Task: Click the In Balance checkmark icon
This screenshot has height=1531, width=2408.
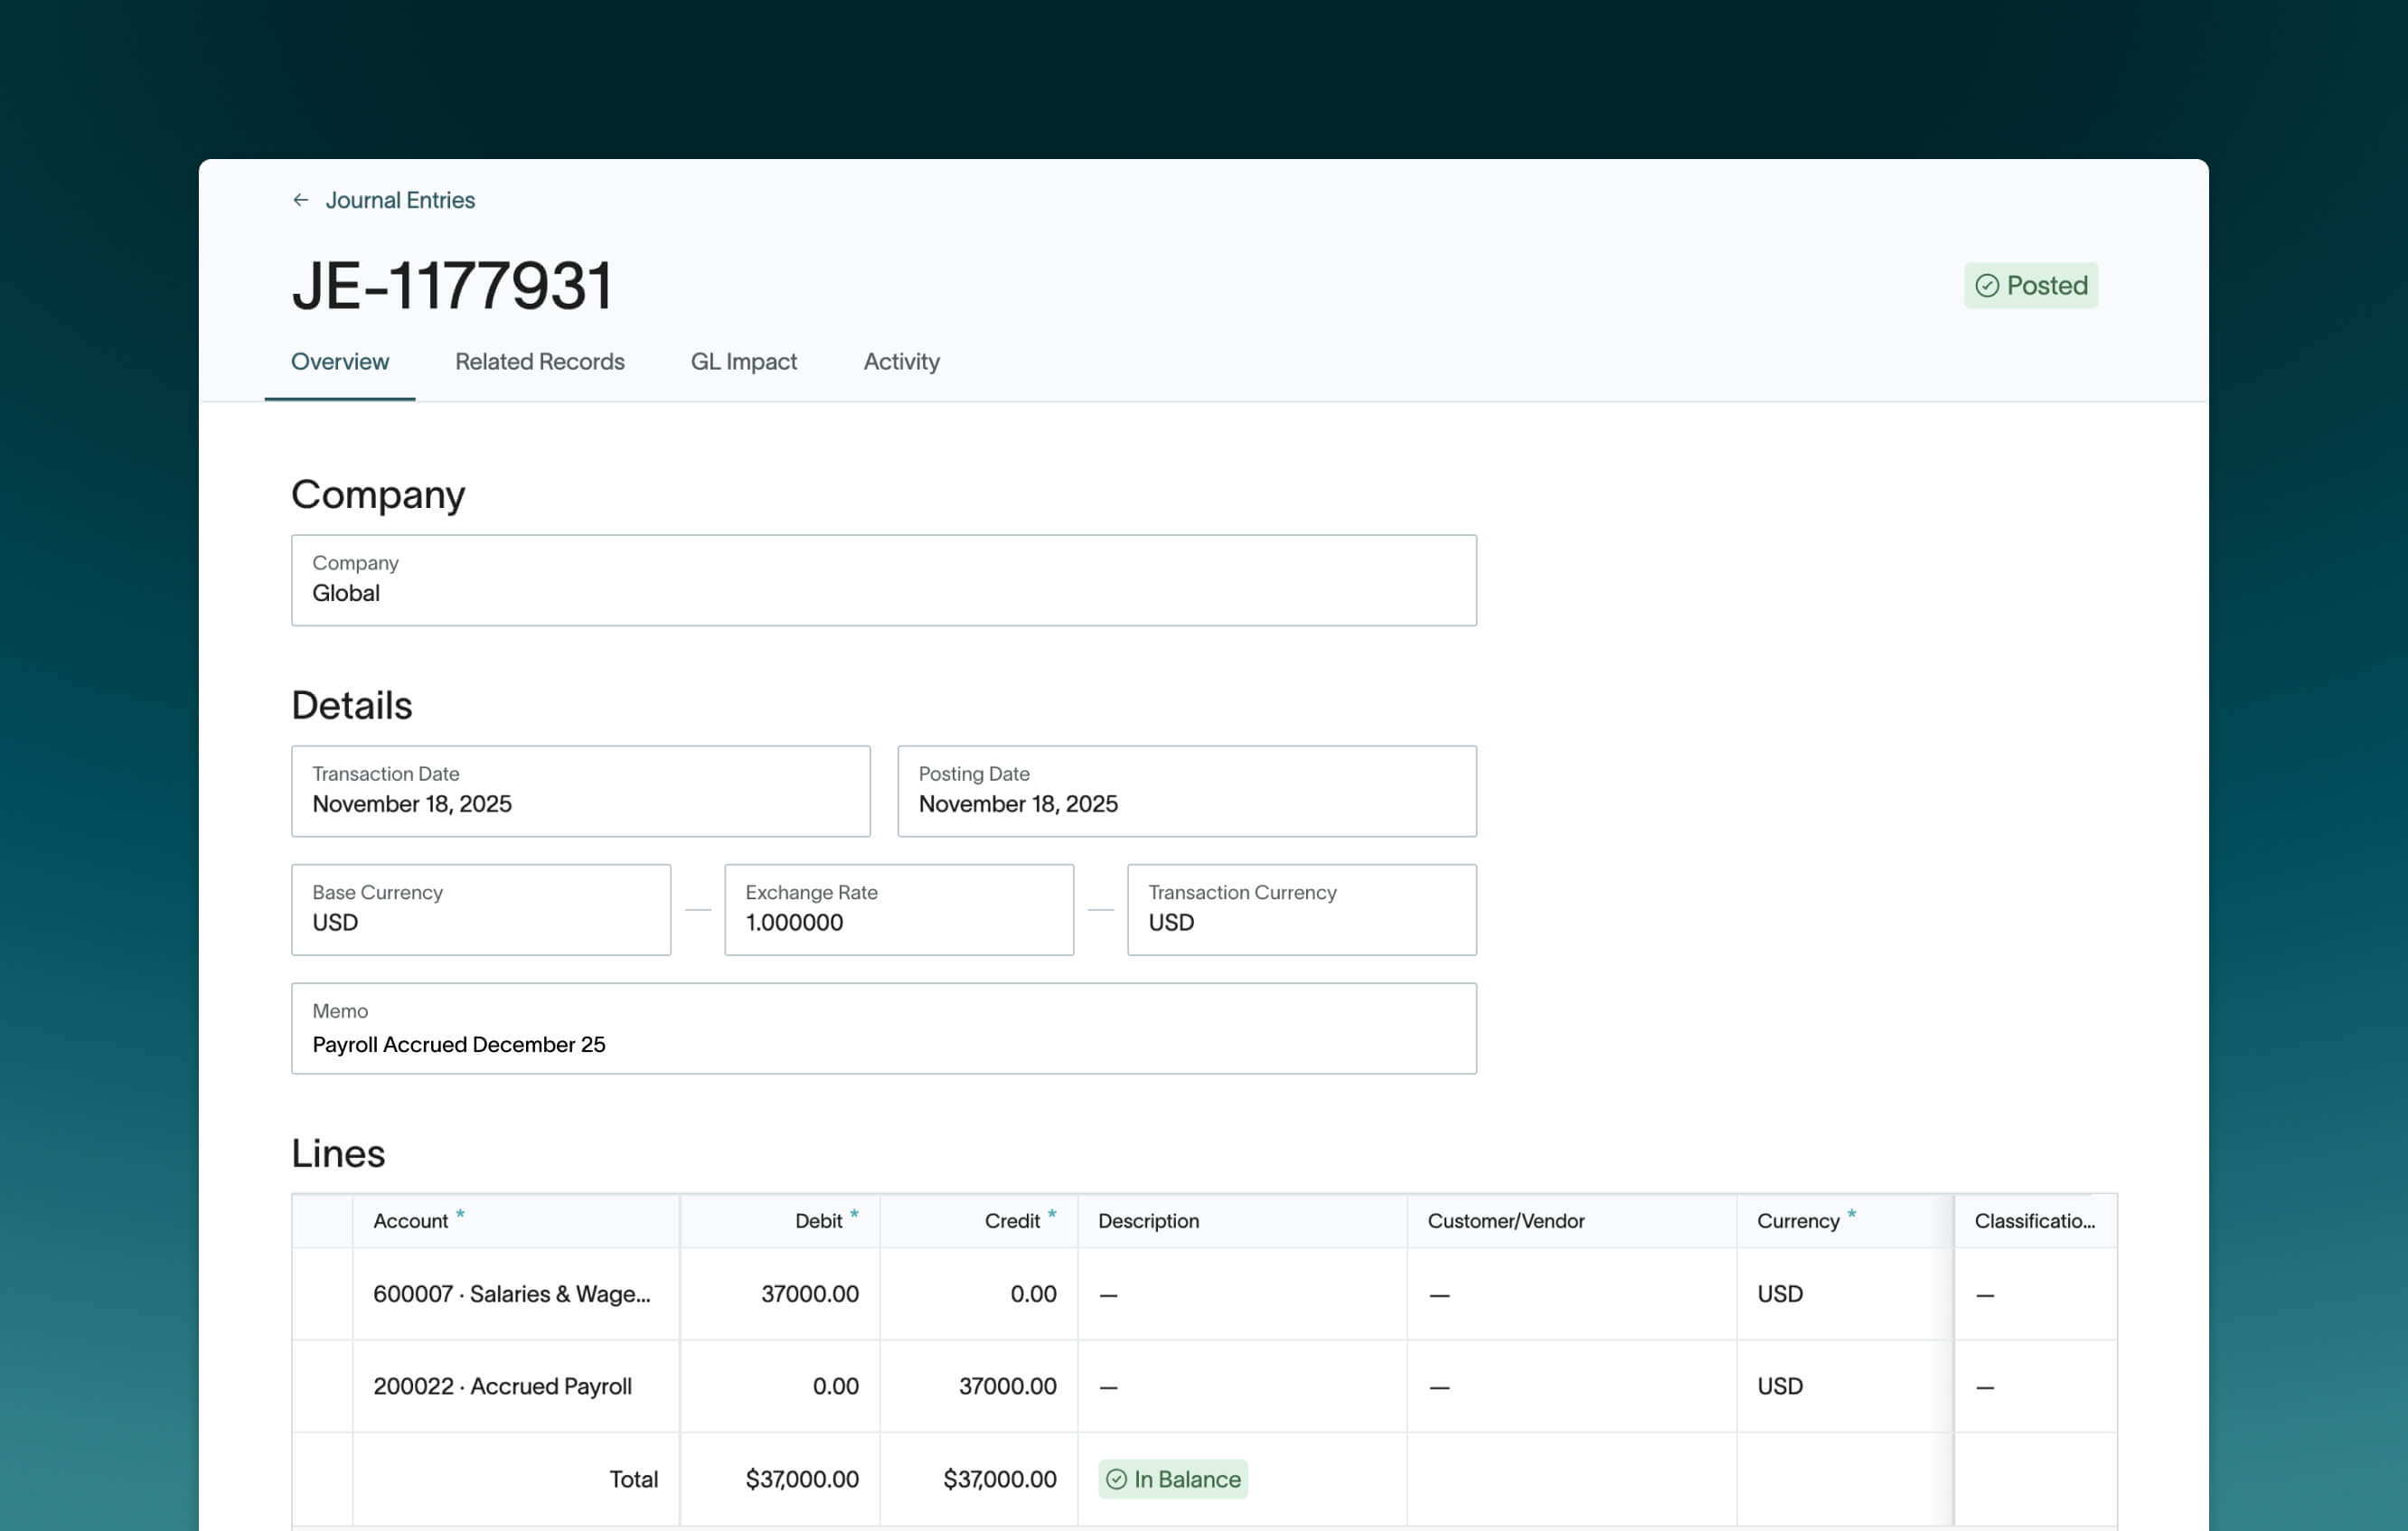Action: (x=1118, y=1479)
